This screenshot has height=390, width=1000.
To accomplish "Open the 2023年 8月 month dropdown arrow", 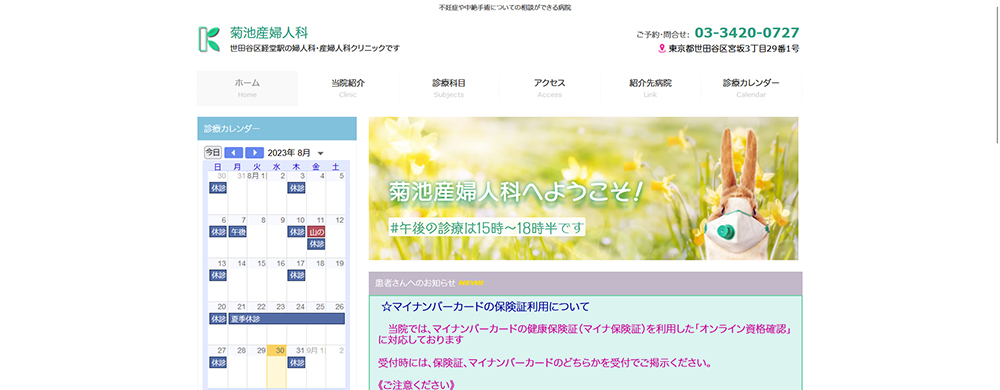I will pos(321,154).
